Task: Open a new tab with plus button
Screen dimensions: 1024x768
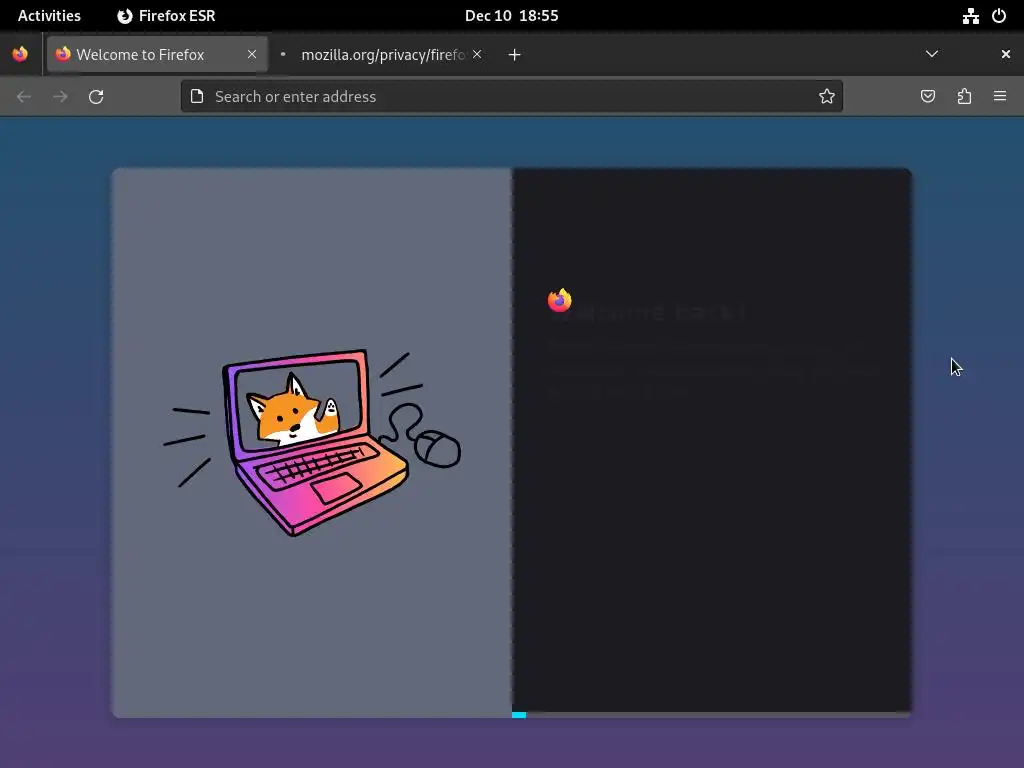Action: [x=515, y=55]
